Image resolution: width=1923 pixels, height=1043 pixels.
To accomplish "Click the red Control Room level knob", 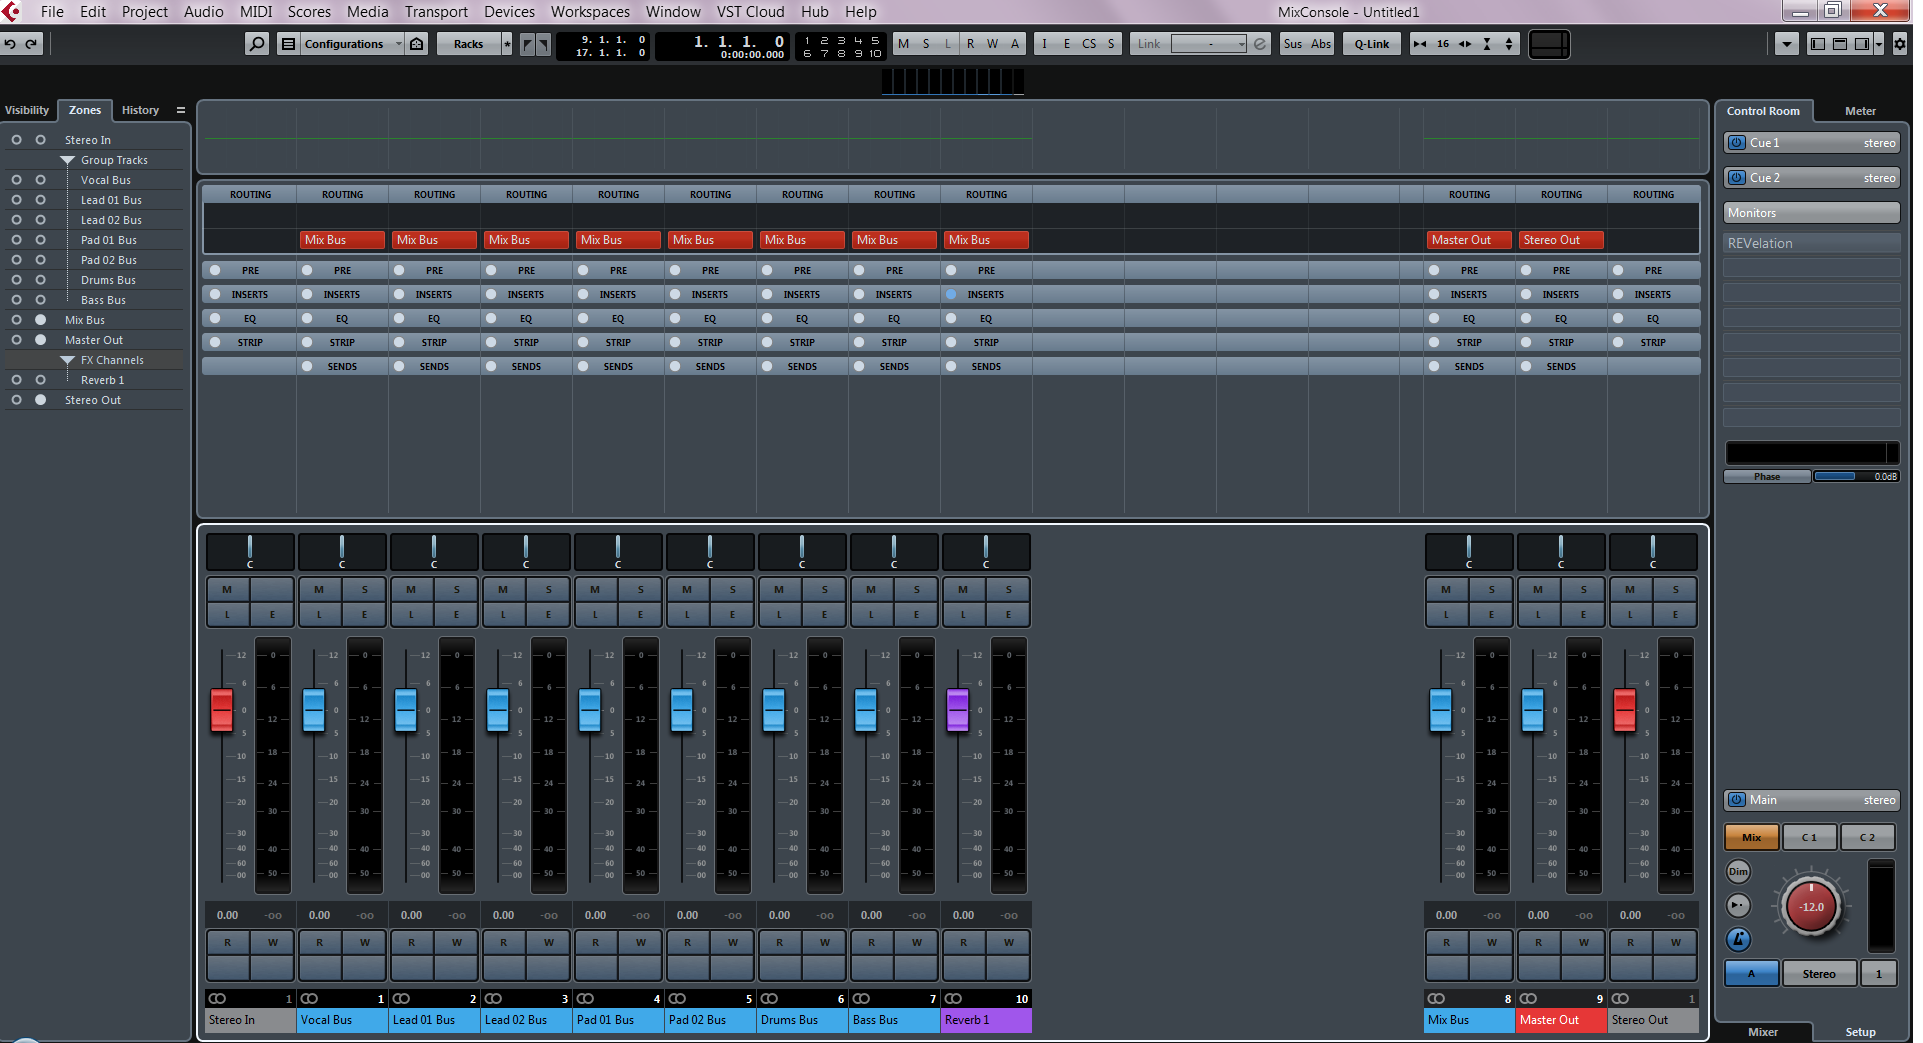I will 1811,907.
